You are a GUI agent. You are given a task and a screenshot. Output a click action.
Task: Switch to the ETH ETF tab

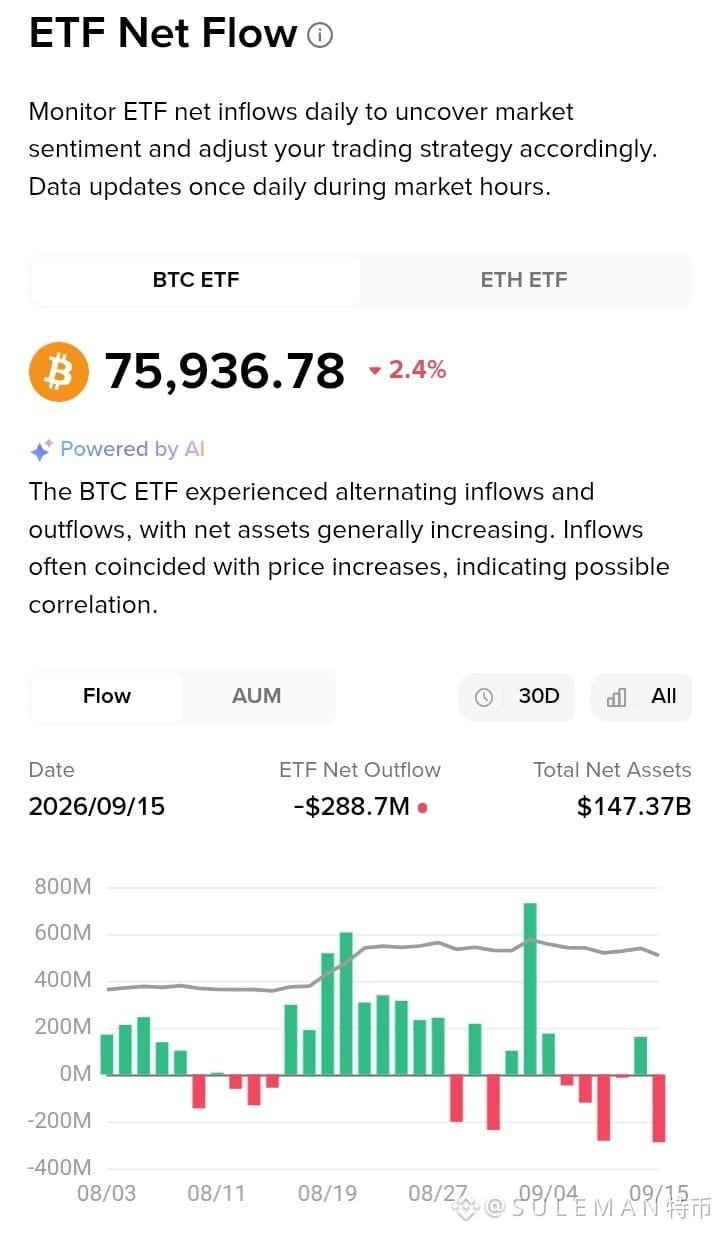click(524, 280)
